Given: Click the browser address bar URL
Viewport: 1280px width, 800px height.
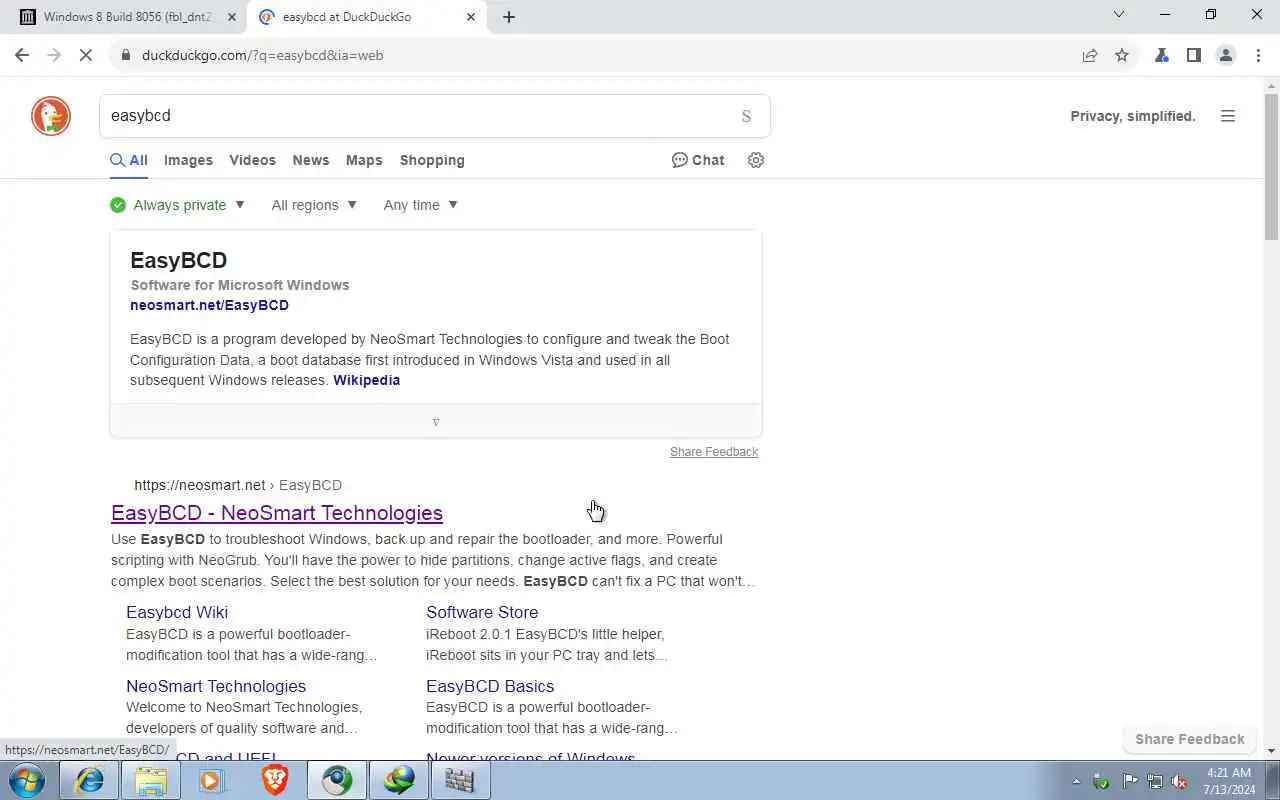Looking at the screenshot, I should pyautogui.click(x=263, y=55).
